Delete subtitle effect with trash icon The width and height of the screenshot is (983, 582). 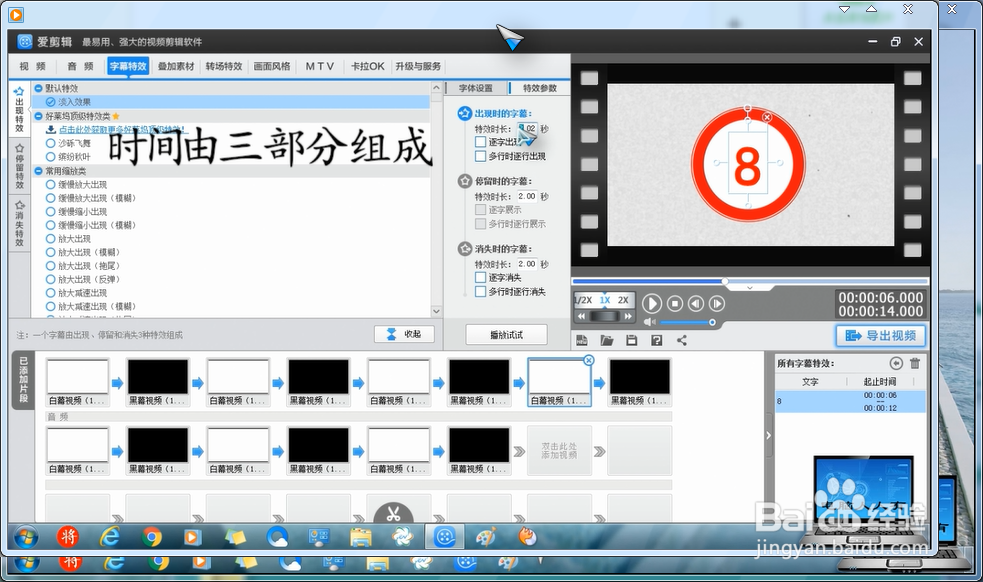tap(915, 363)
